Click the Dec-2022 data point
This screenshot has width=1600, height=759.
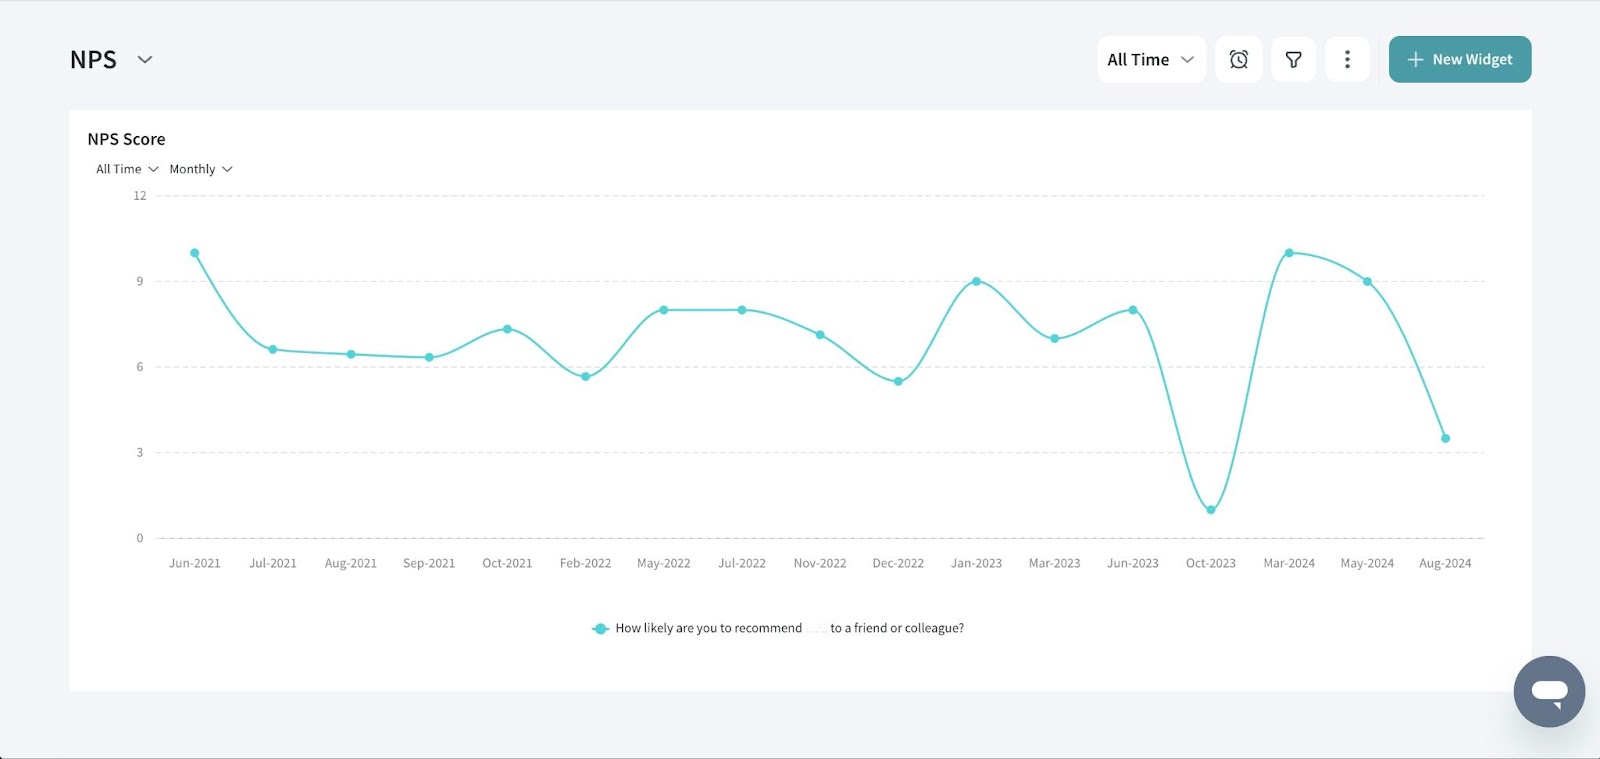pyautogui.click(x=898, y=382)
